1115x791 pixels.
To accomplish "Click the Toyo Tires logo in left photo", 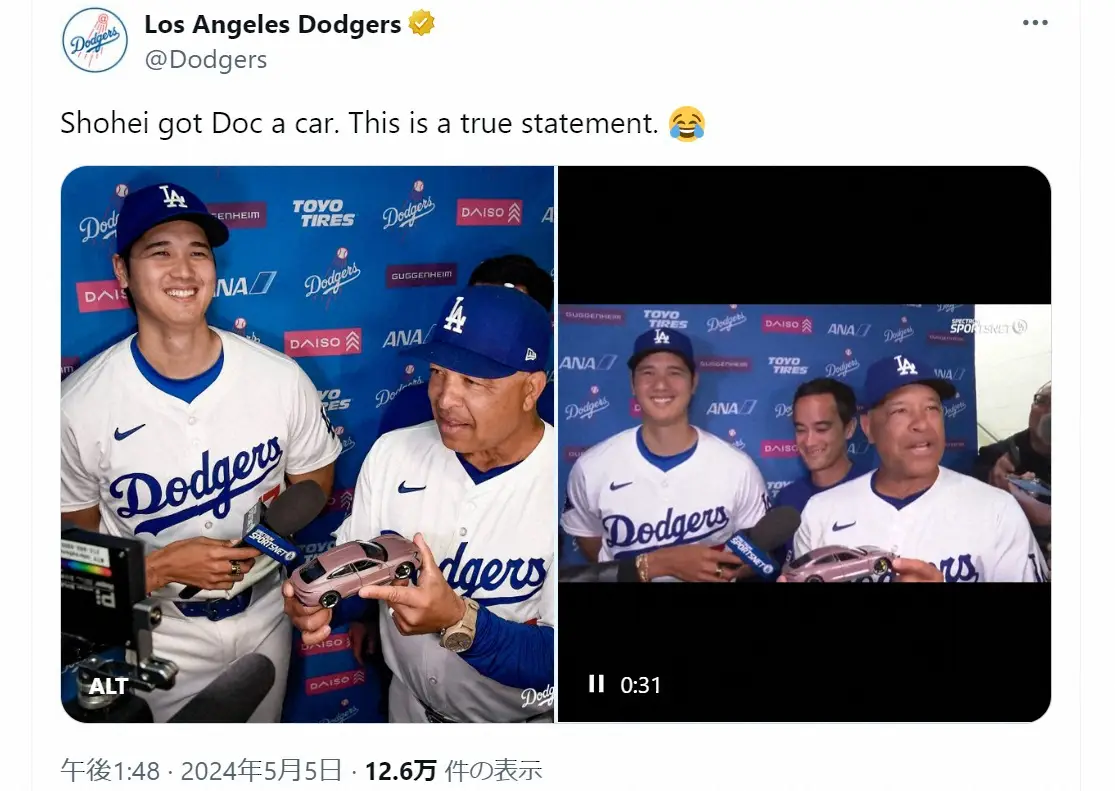I will [324, 213].
